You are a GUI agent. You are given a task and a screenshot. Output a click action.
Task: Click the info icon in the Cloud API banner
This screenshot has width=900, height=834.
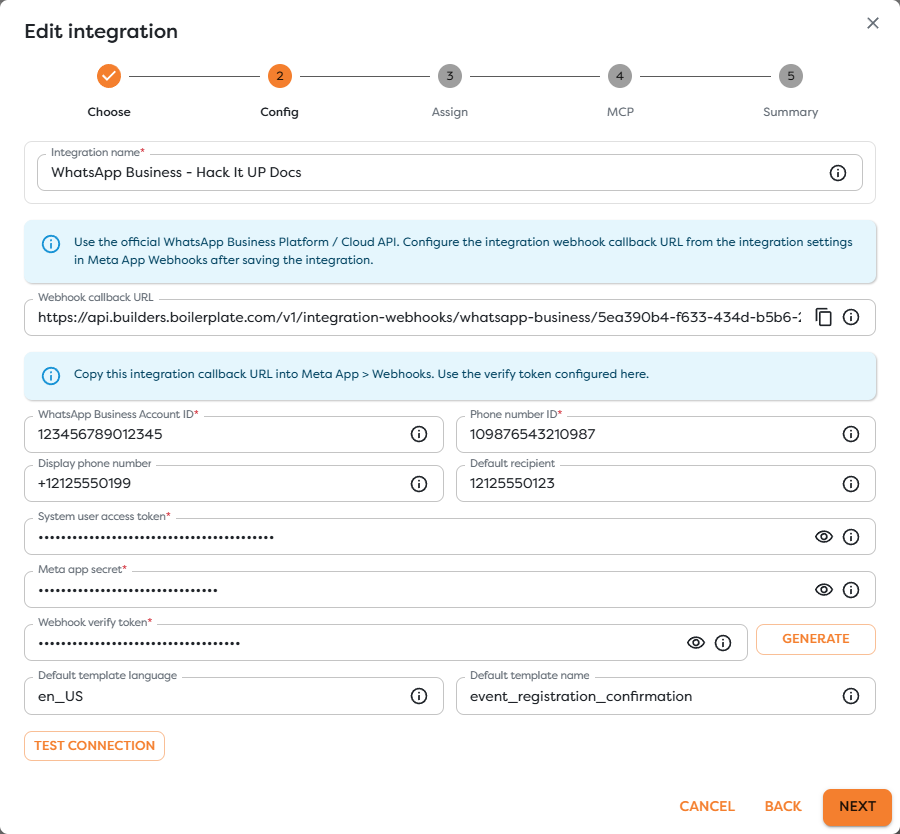pos(51,244)
